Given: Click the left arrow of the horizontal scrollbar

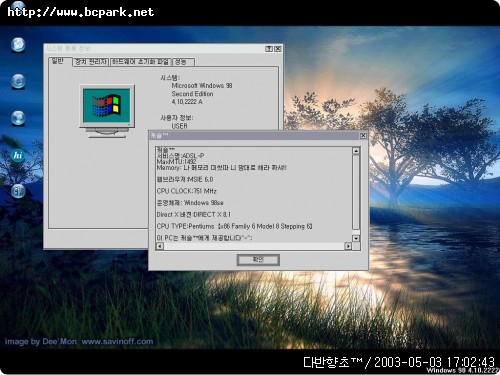Looking at the screenshot, I should point(160,246).
